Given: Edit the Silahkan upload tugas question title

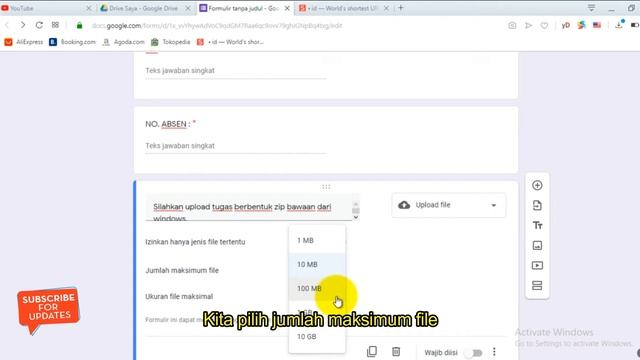Looking at the screenshot, I should (249, 207).
